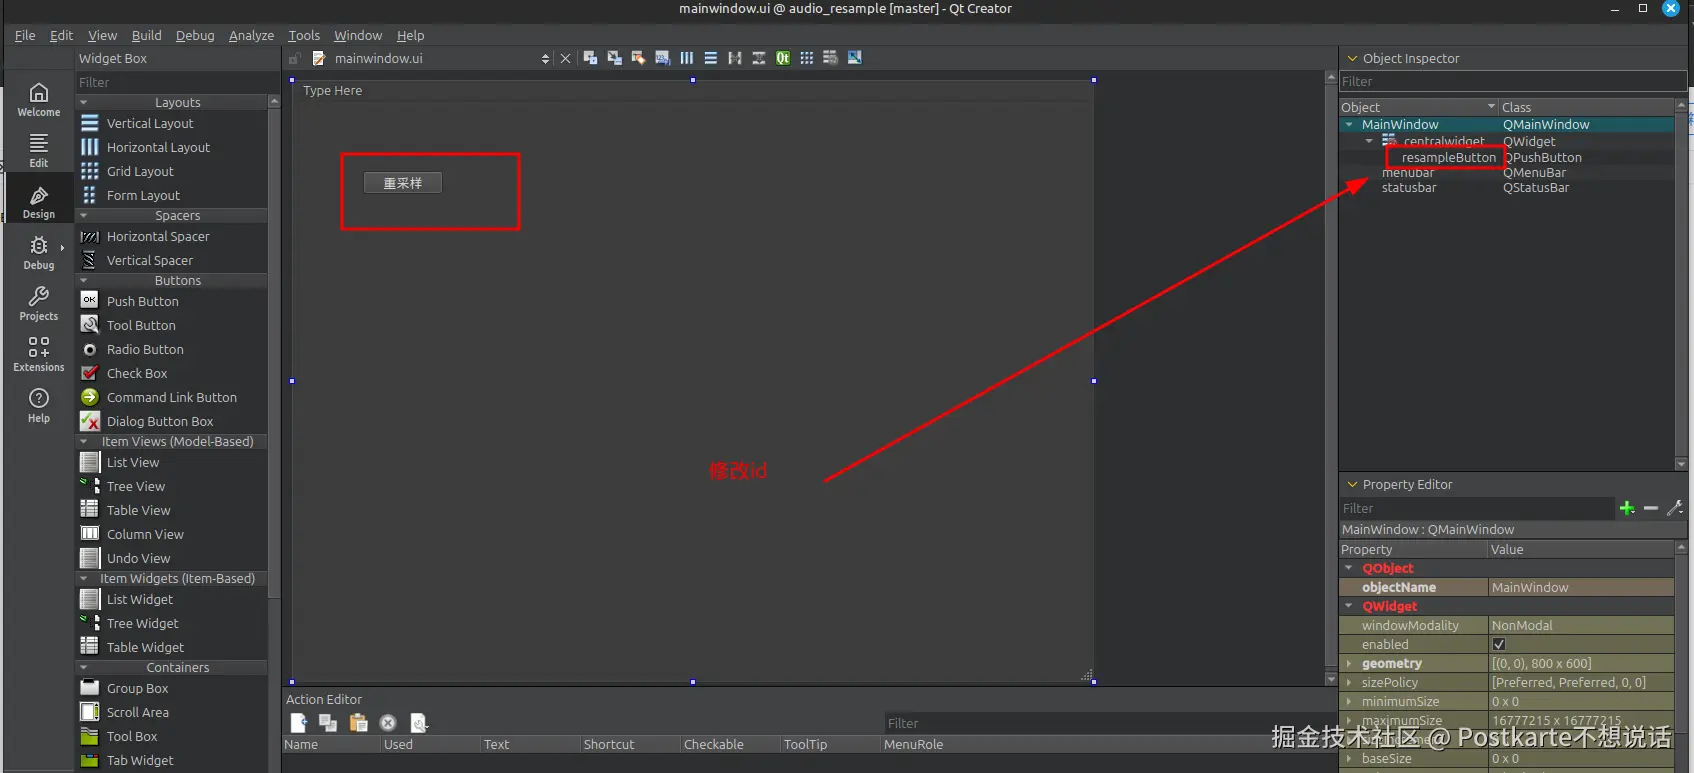Click the green Qt form layout icon
Screen dimensions: 1694x773
pos(782,58)
